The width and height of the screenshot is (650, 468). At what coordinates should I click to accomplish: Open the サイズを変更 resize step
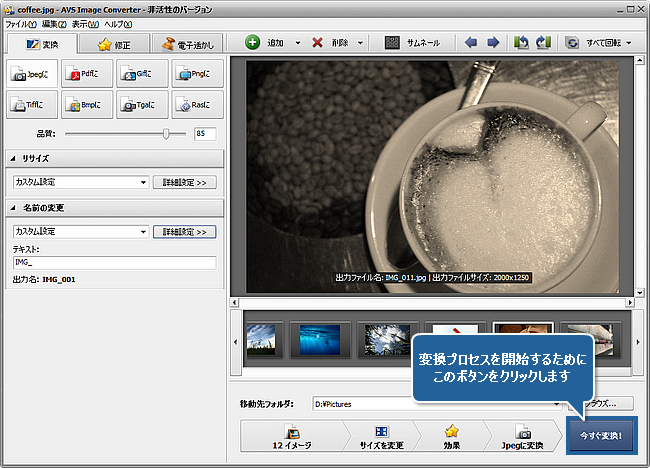tap(381, 436)
